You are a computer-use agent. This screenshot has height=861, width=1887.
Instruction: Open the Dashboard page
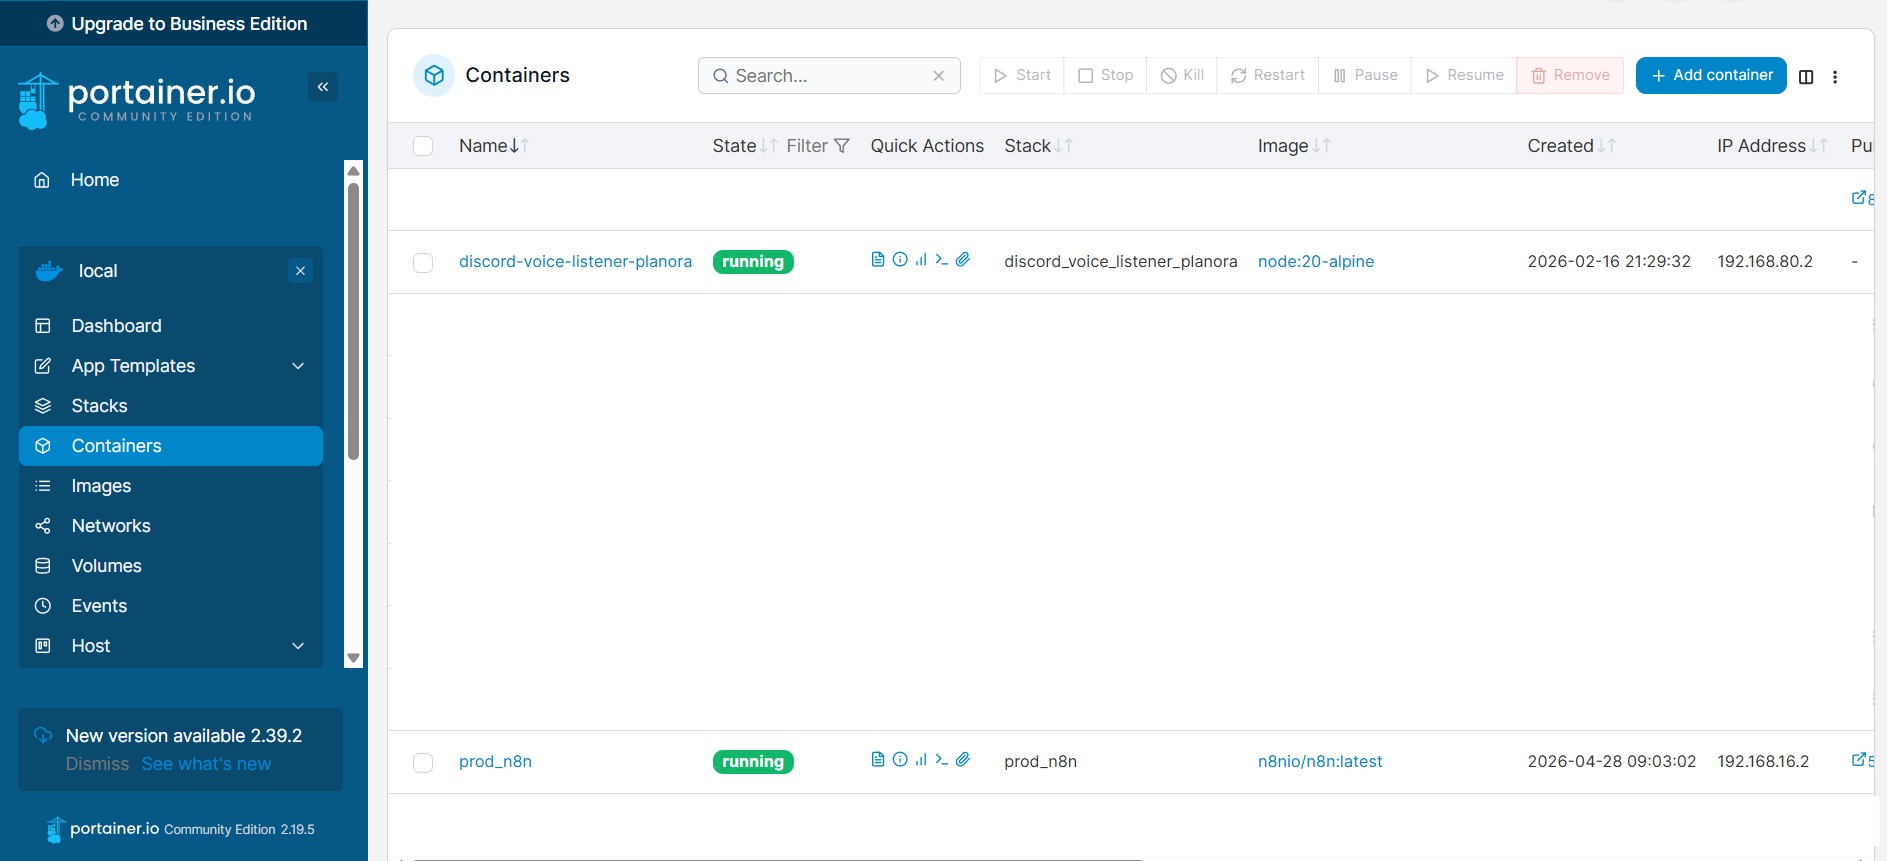[171, 326]
